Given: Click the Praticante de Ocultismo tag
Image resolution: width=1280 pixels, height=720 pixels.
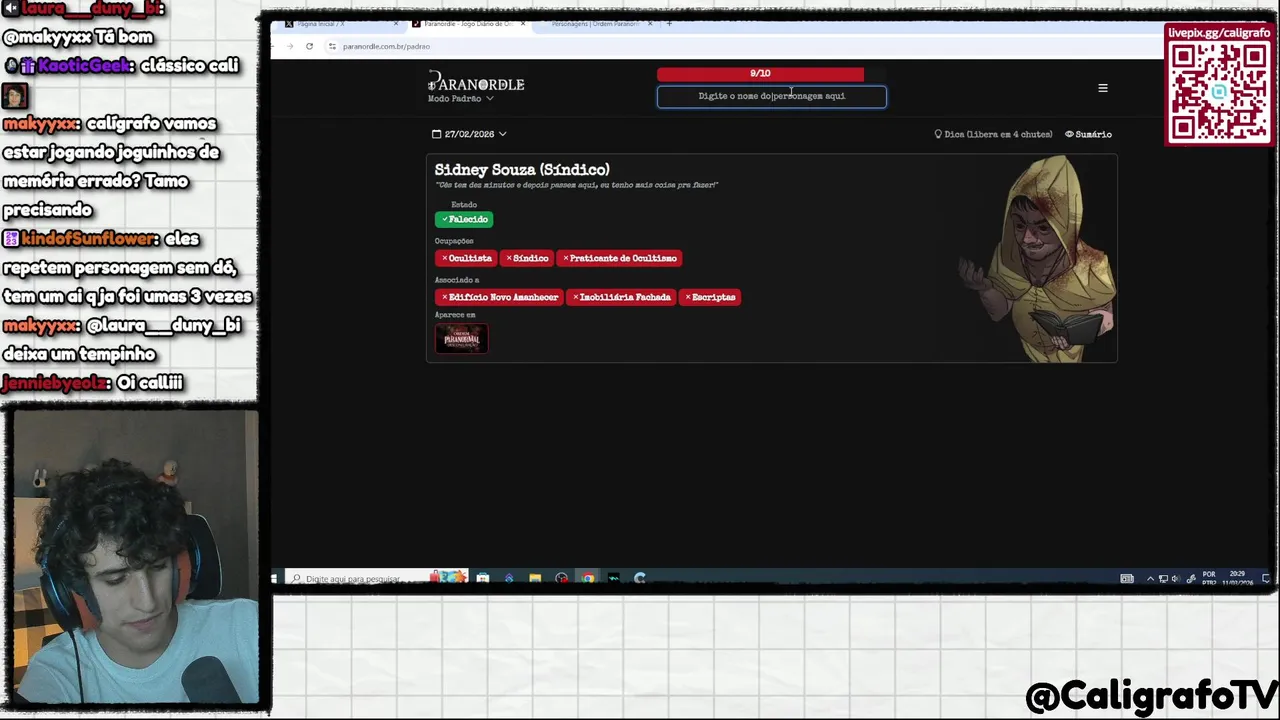Looking at the screenshot, I should [x=619, y=258].
